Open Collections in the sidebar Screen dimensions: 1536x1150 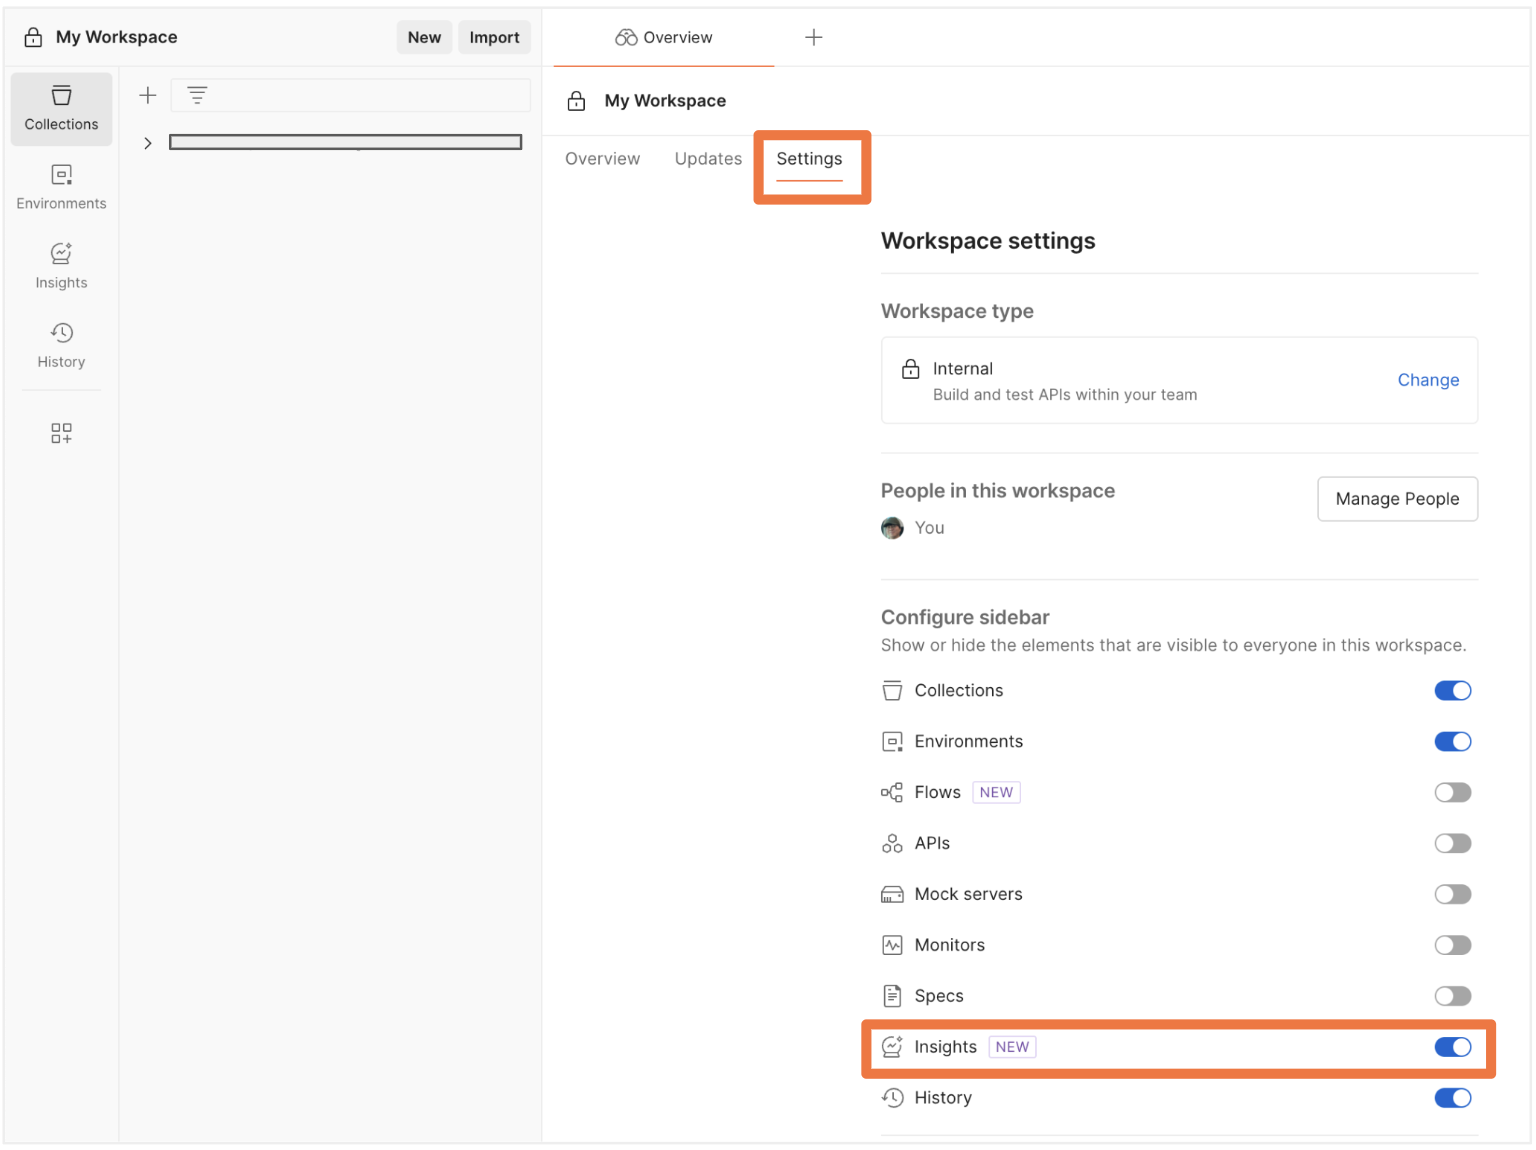61,109
